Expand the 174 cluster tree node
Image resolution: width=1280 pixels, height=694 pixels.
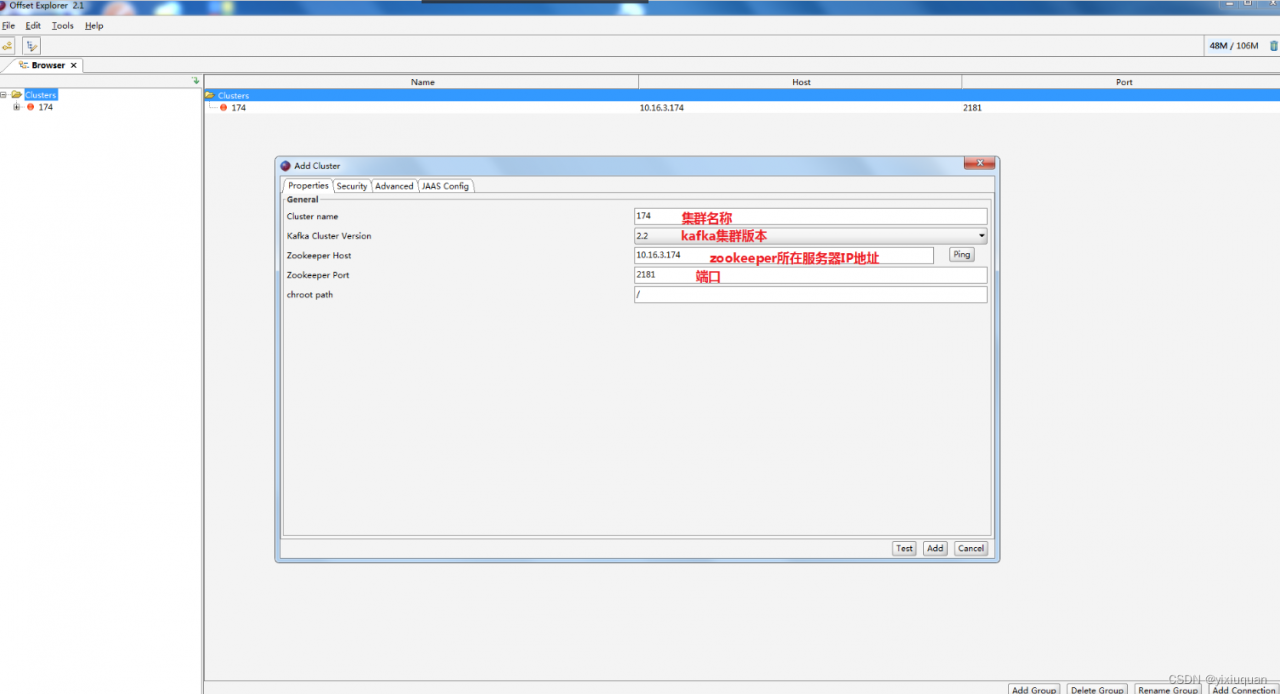(16, 107)
